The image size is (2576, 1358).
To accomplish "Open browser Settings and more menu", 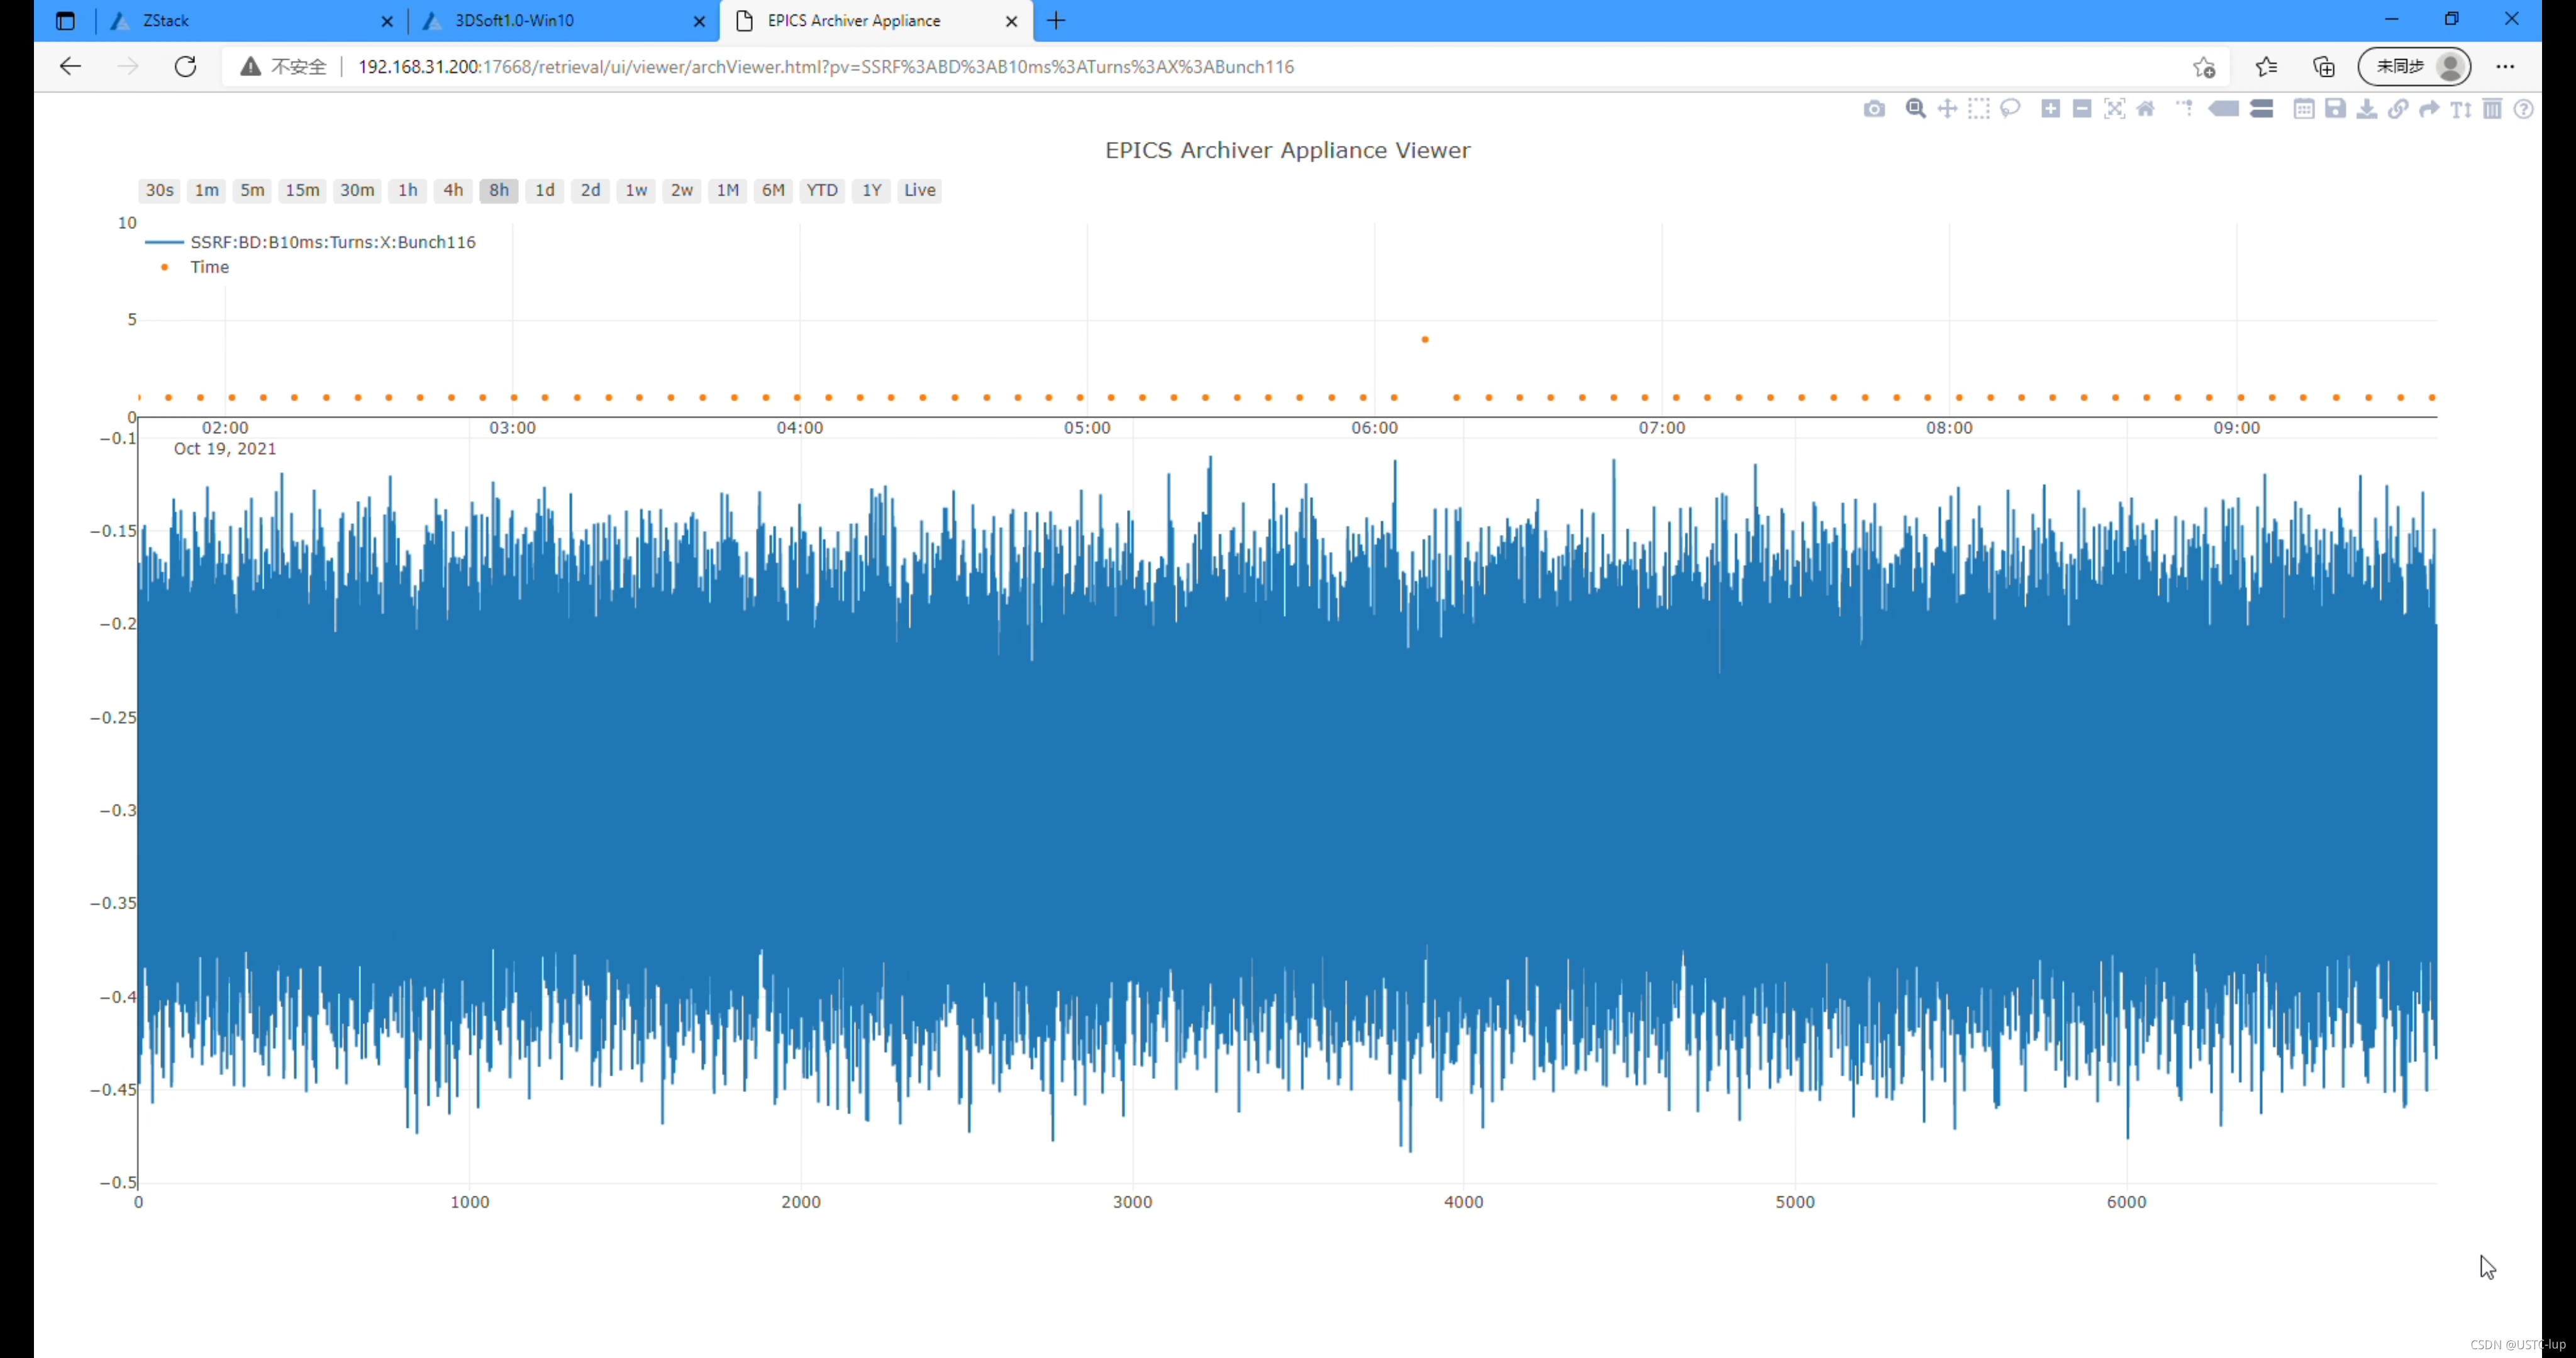I will (2504, 66).
